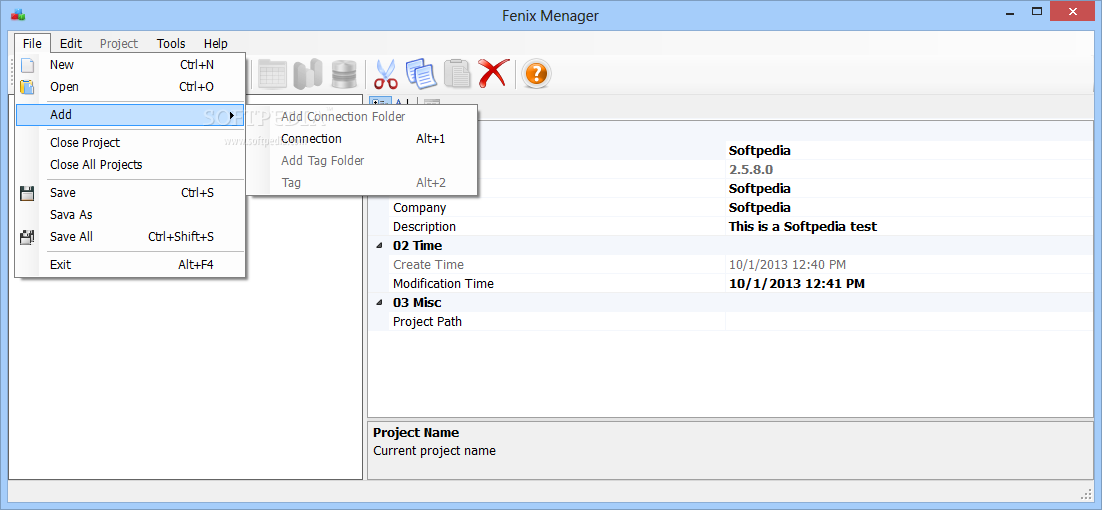Screen dimensions: 1102x510
Task: Select Close Project menu item
Action: tap(130, 143)
